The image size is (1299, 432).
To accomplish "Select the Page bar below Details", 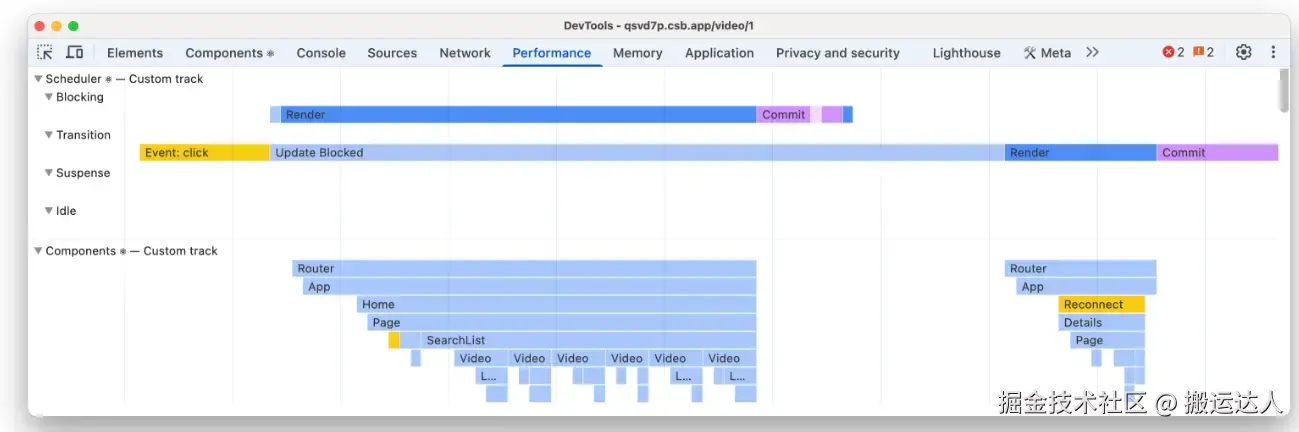I will click(x=1108, y=341).
